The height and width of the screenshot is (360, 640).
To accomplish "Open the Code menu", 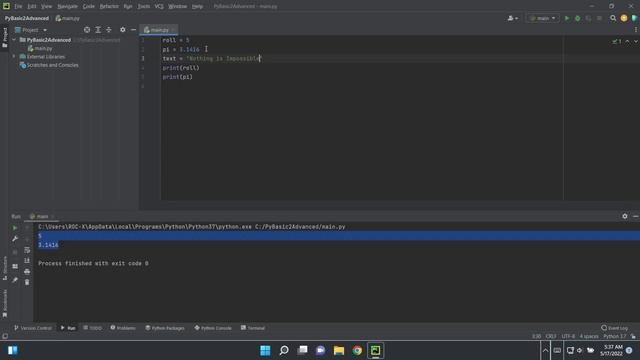I will [x=89, y=7].
